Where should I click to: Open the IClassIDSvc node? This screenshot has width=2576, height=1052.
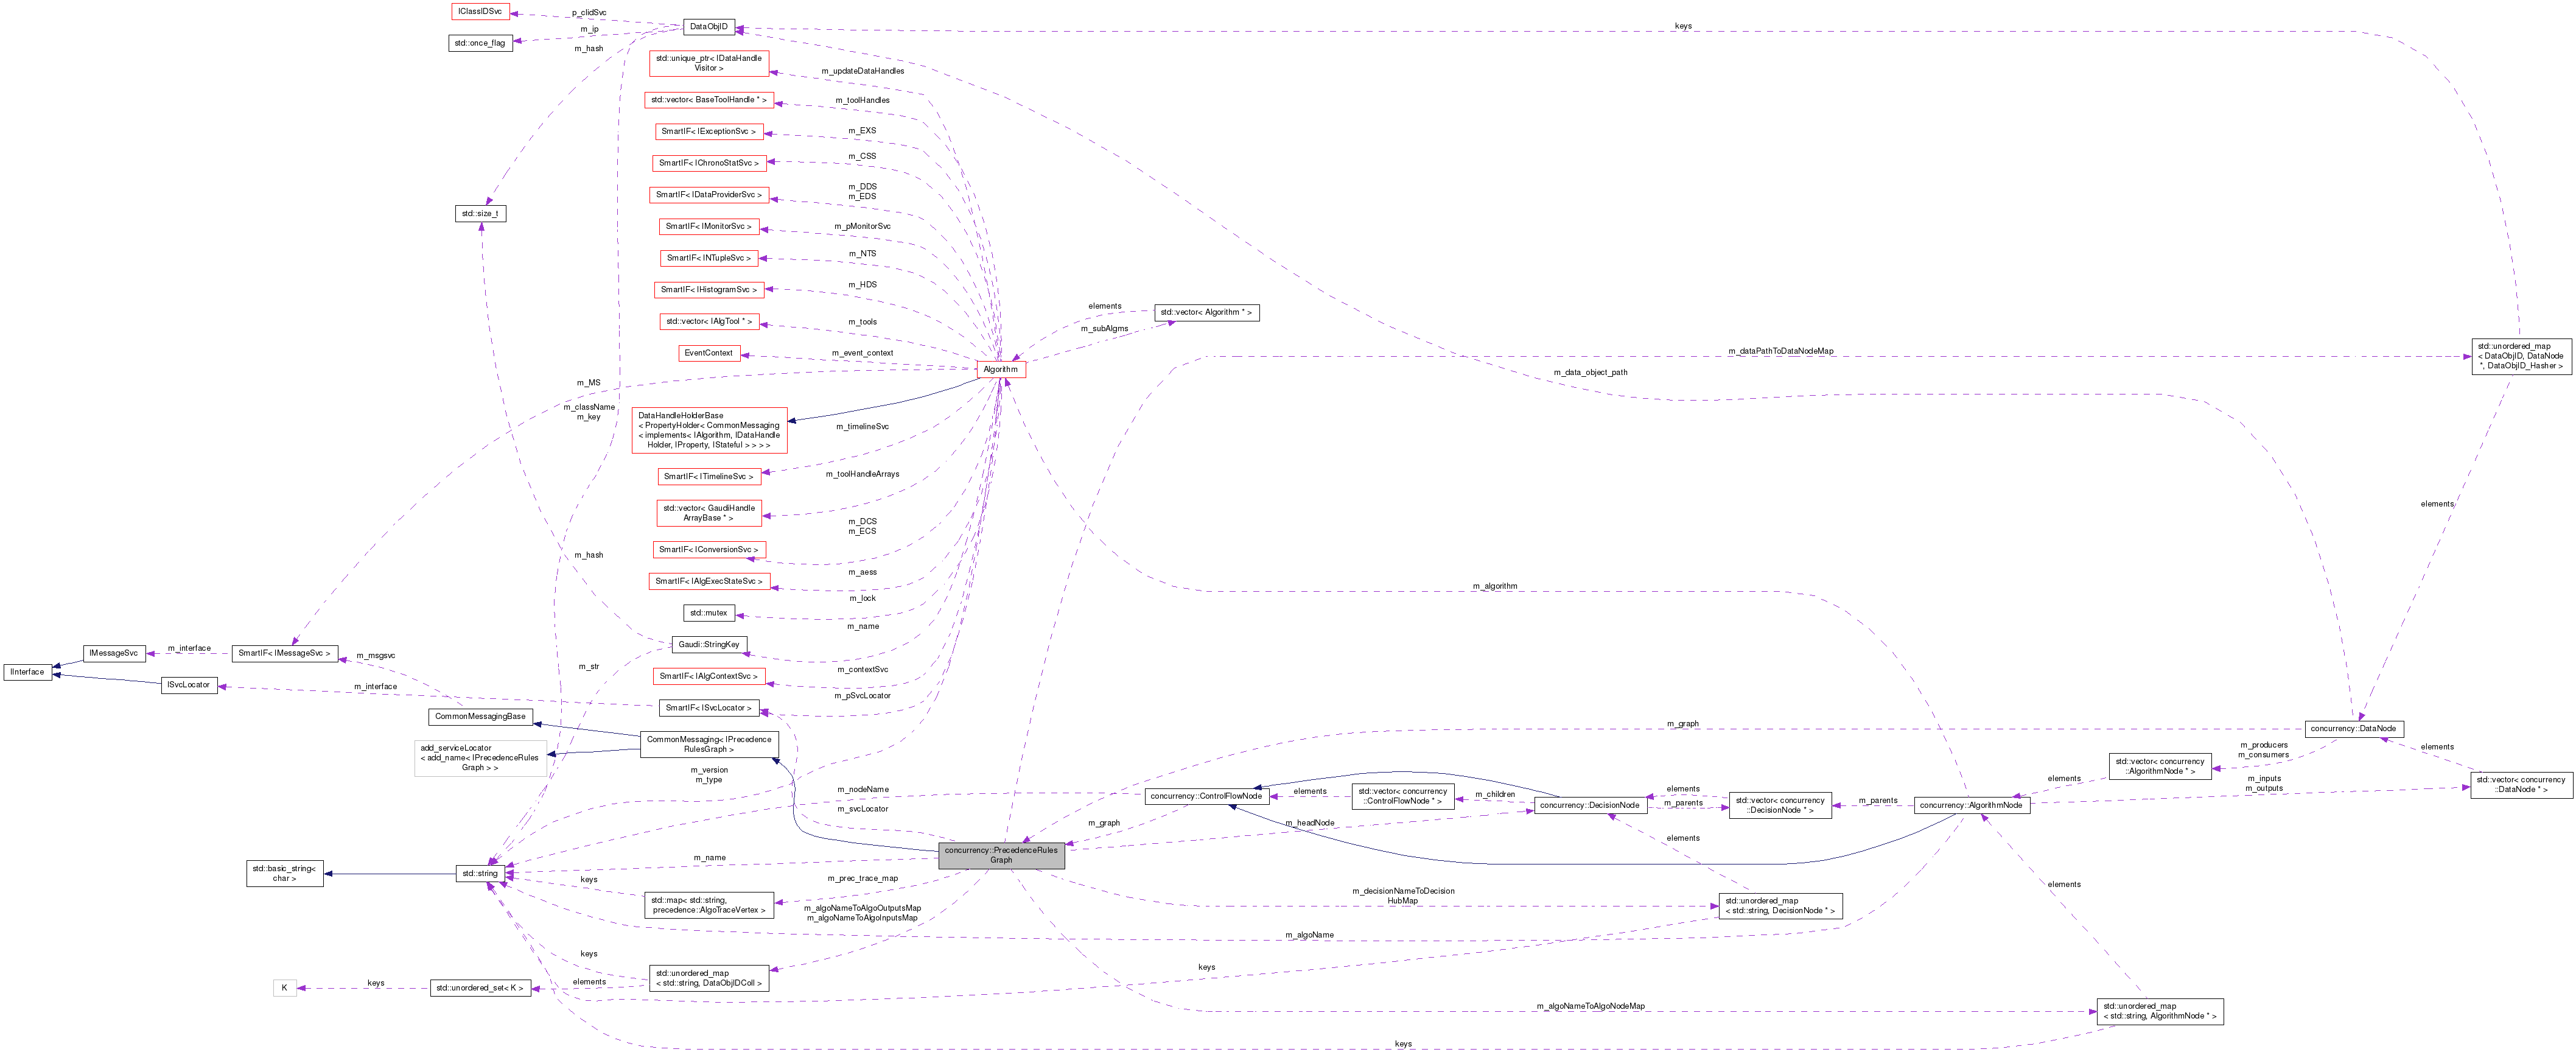[482, 11]
